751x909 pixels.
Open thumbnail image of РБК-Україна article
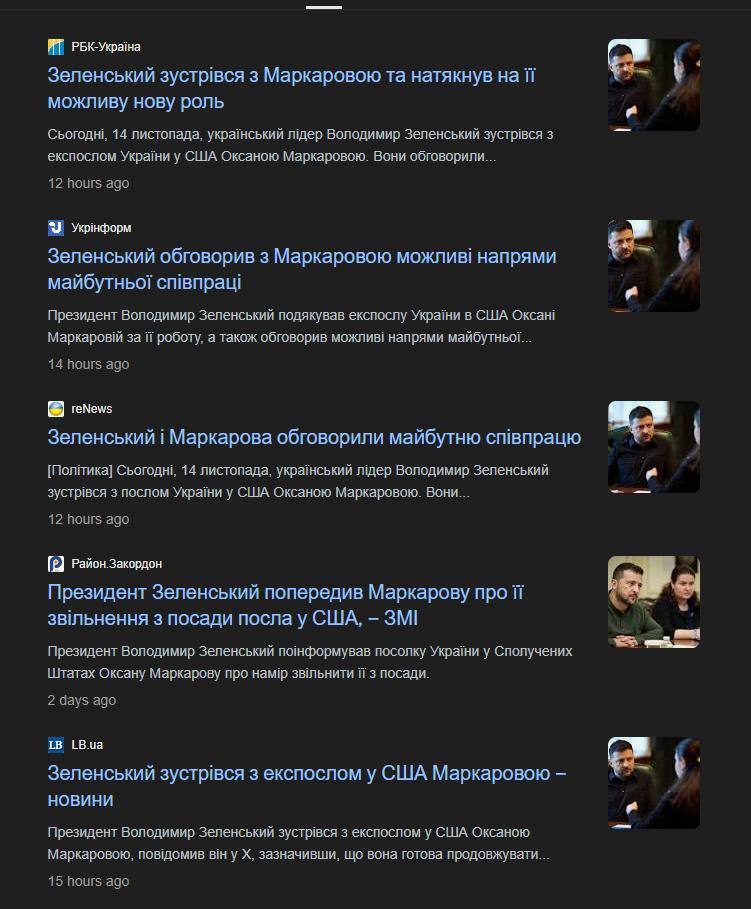[654, 85]
